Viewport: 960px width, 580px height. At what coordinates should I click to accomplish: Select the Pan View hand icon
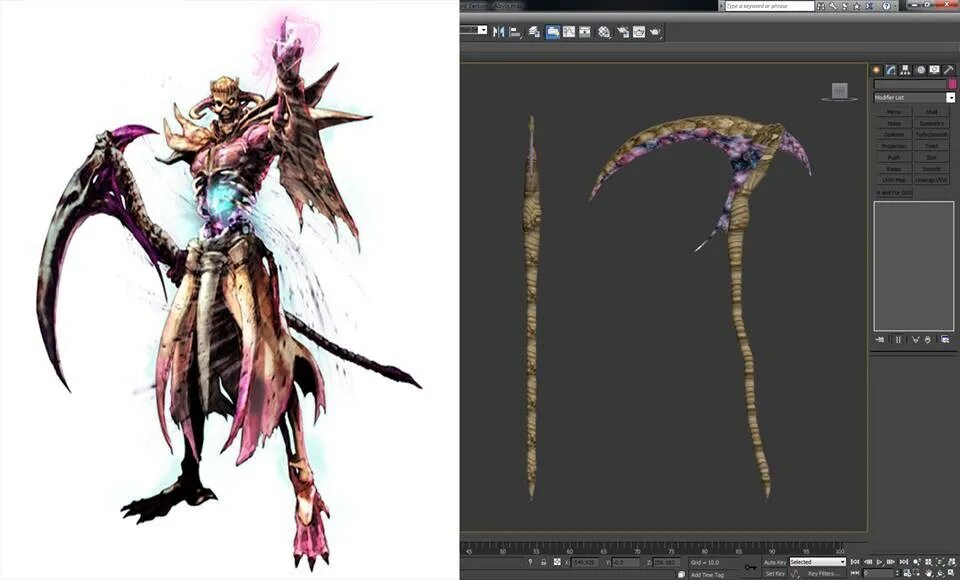click(x=928, y=573)
